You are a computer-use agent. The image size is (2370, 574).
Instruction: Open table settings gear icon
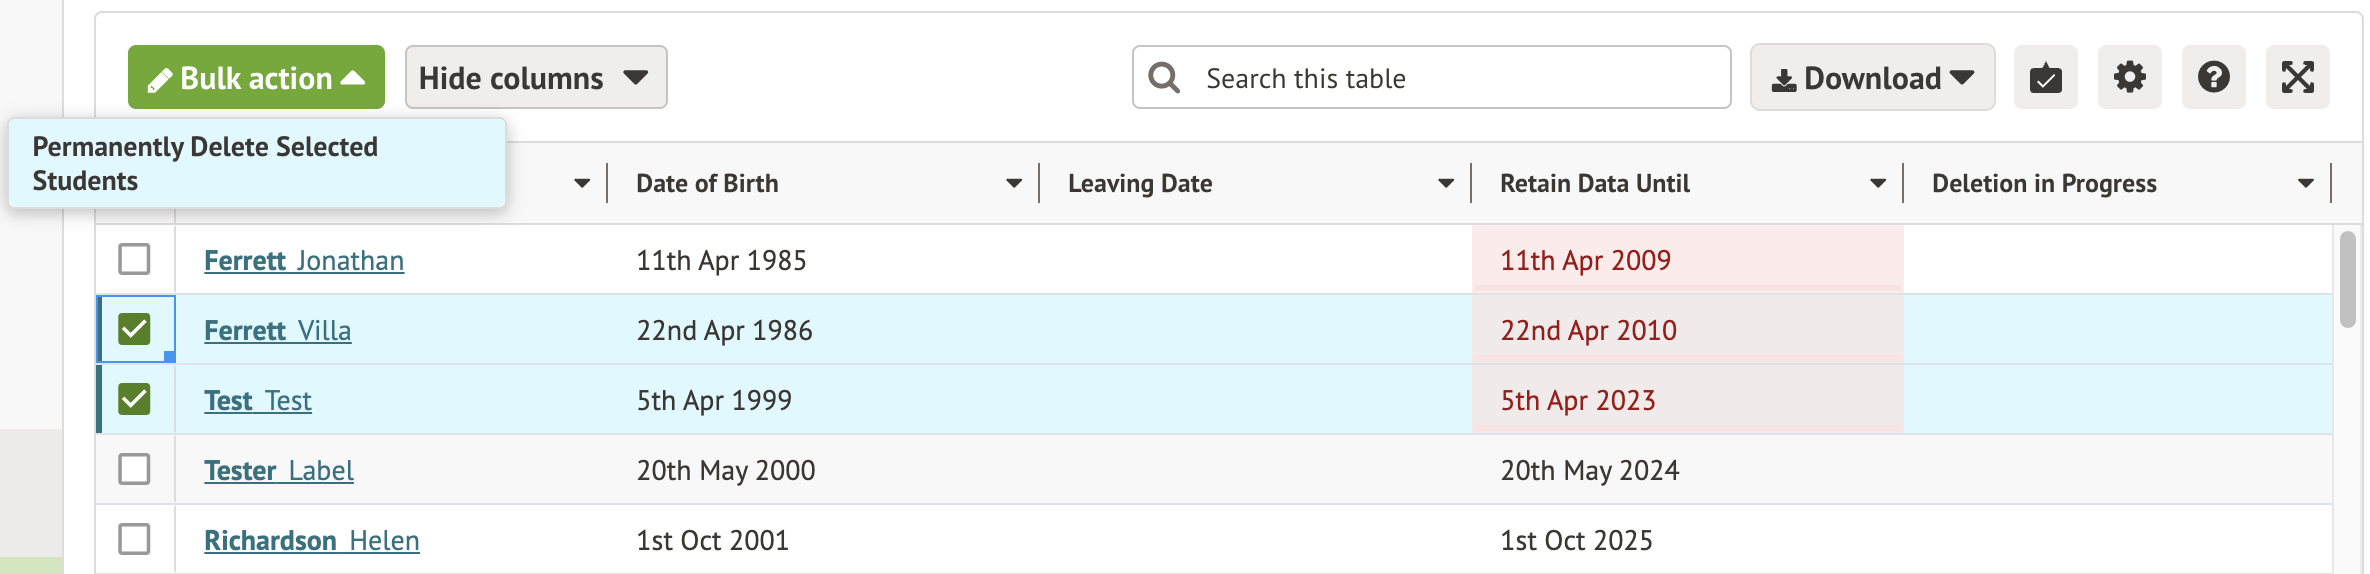(x=2129, y=78)
